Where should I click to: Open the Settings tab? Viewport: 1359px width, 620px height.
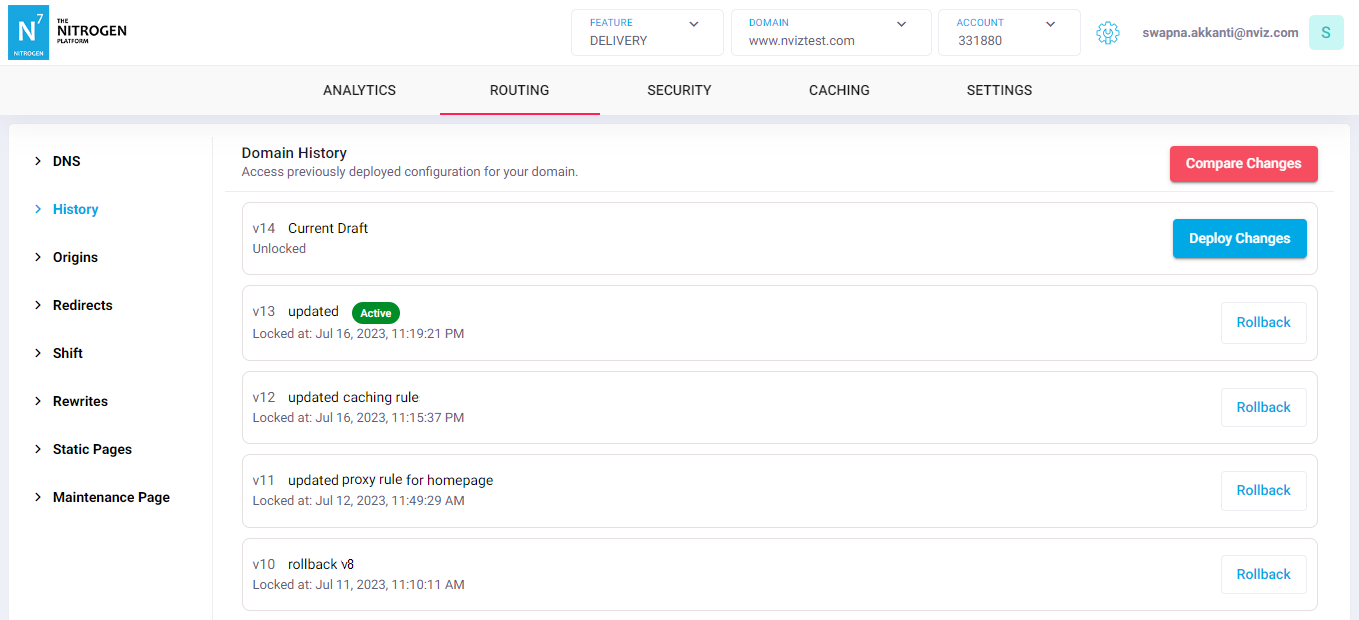(x=999, y=90)
